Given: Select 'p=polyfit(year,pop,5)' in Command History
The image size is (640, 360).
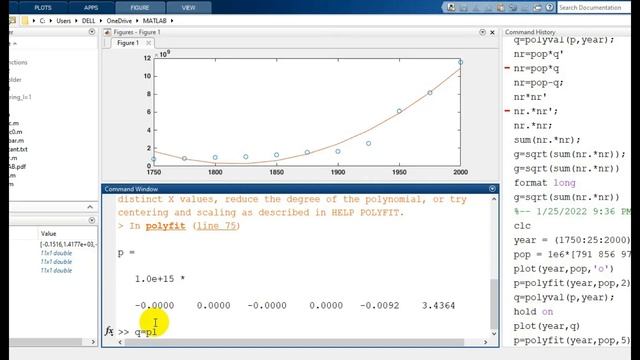Looking at the screenshot, I should click(x=572, y=340).
